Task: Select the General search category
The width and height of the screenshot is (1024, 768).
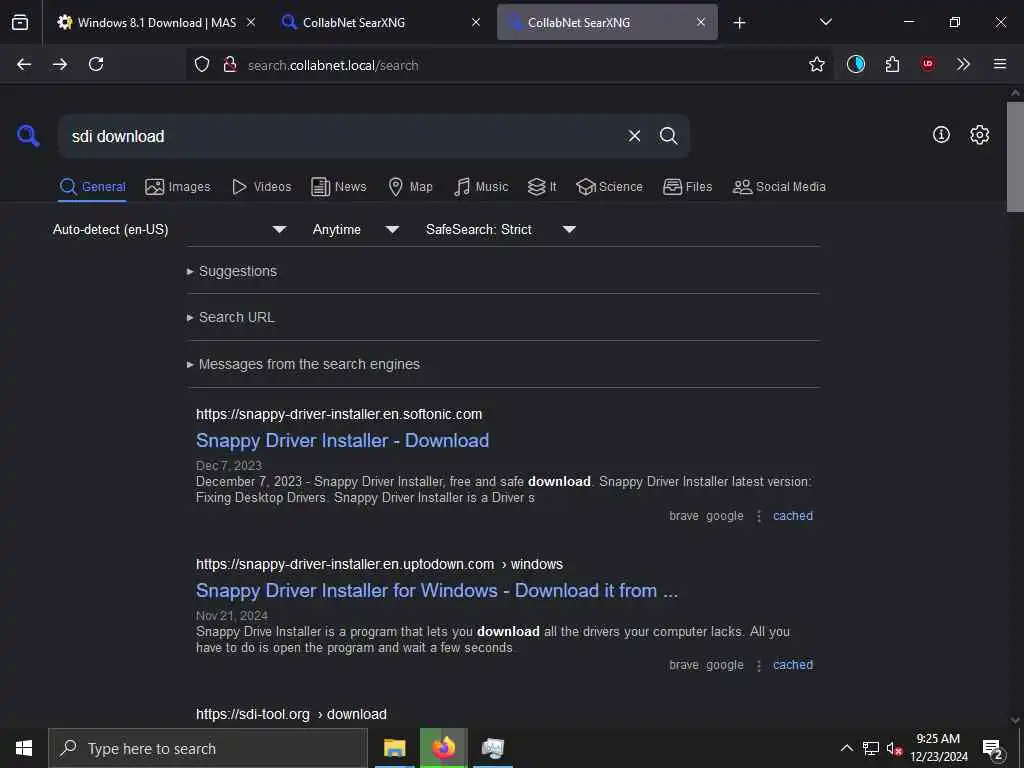Action: 92,187
